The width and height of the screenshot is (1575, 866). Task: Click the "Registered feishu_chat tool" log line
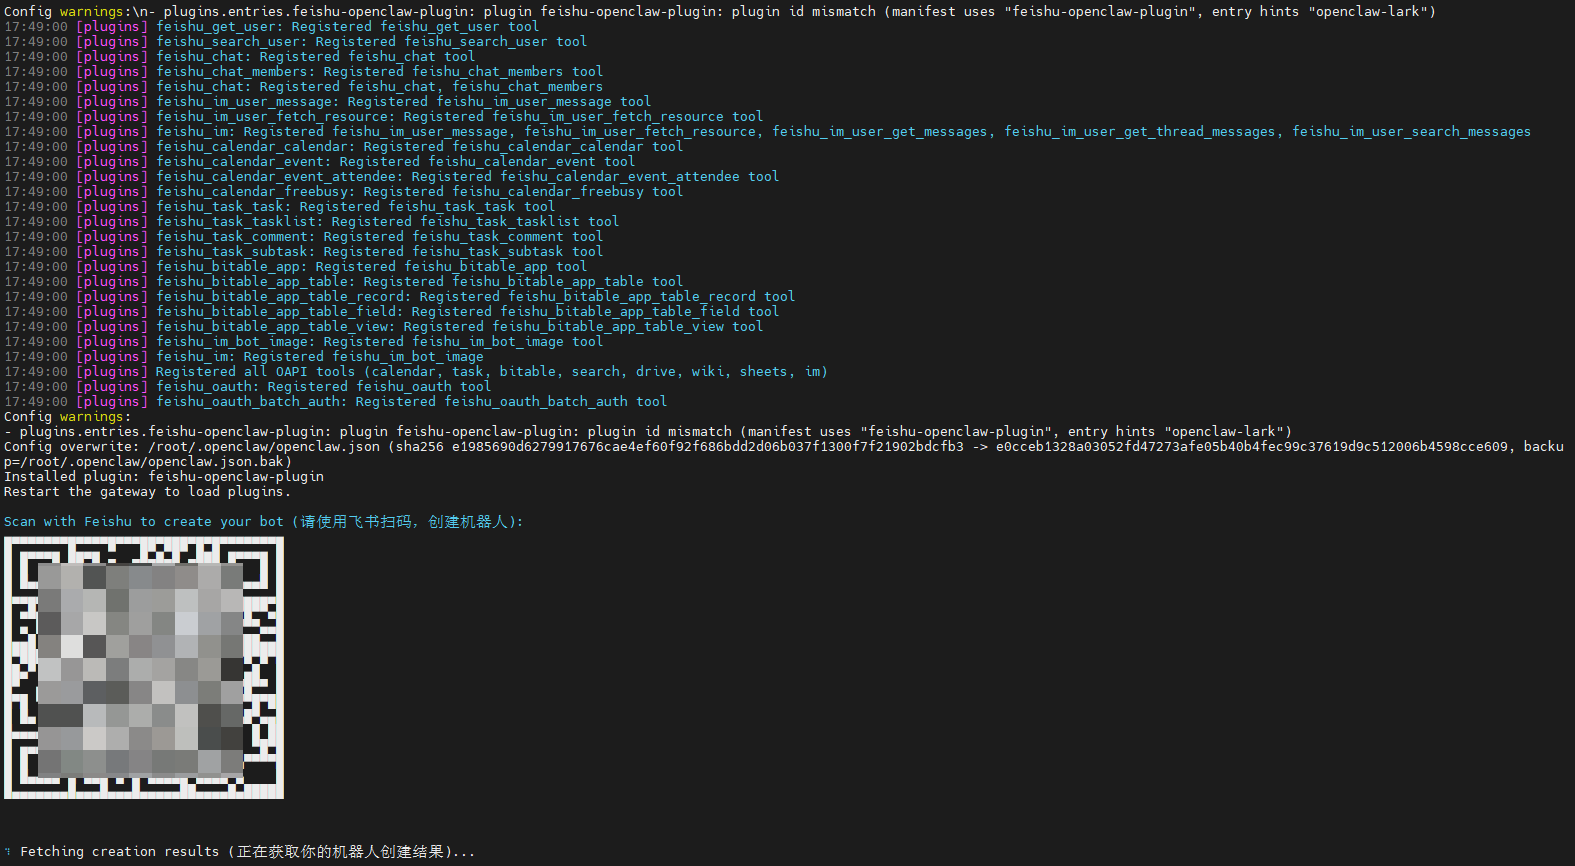(x=240, y=57)
